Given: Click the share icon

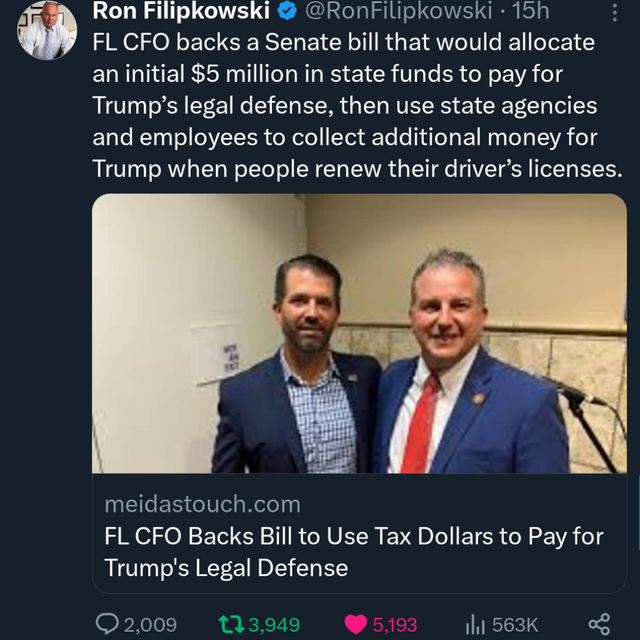Looking at the screenshot, I should pyautogui.click(x=599, y=623).
